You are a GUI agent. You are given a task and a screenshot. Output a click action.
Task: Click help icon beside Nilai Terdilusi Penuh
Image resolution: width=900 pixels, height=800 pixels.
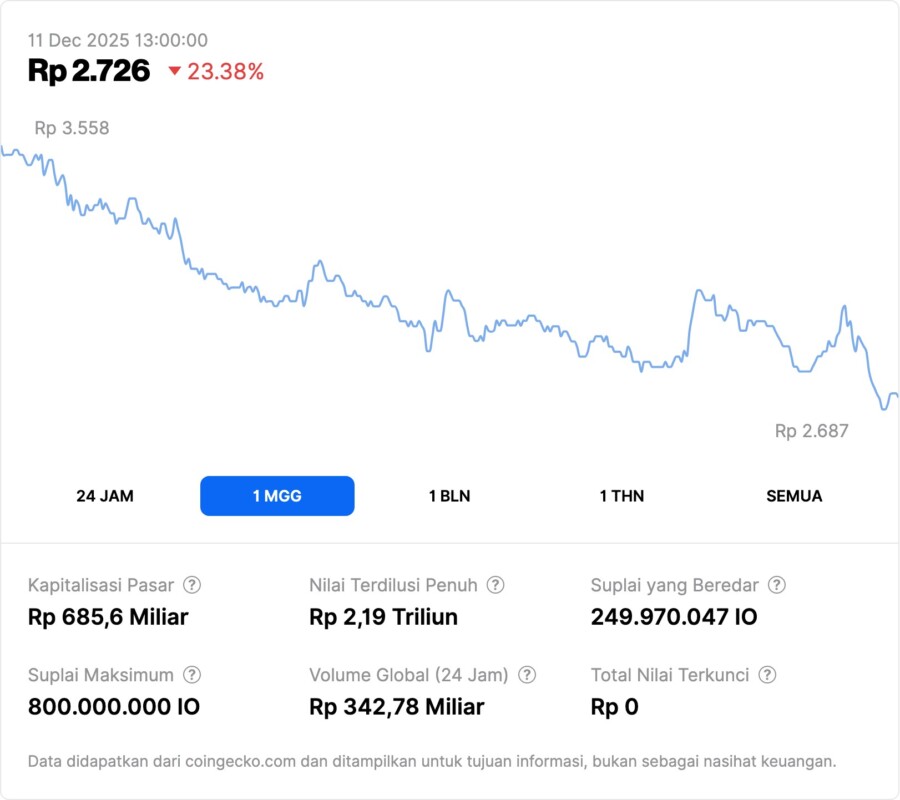[x=495, y=585]
